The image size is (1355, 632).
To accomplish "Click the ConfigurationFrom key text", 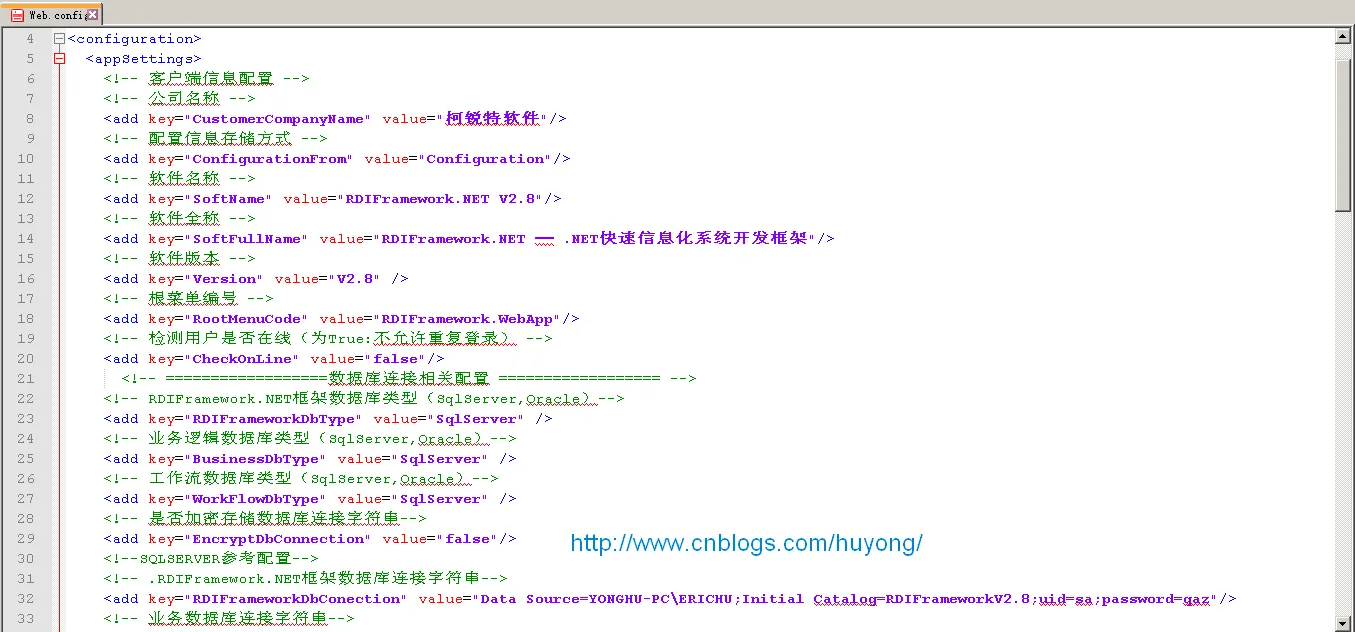I will (269, 159).
